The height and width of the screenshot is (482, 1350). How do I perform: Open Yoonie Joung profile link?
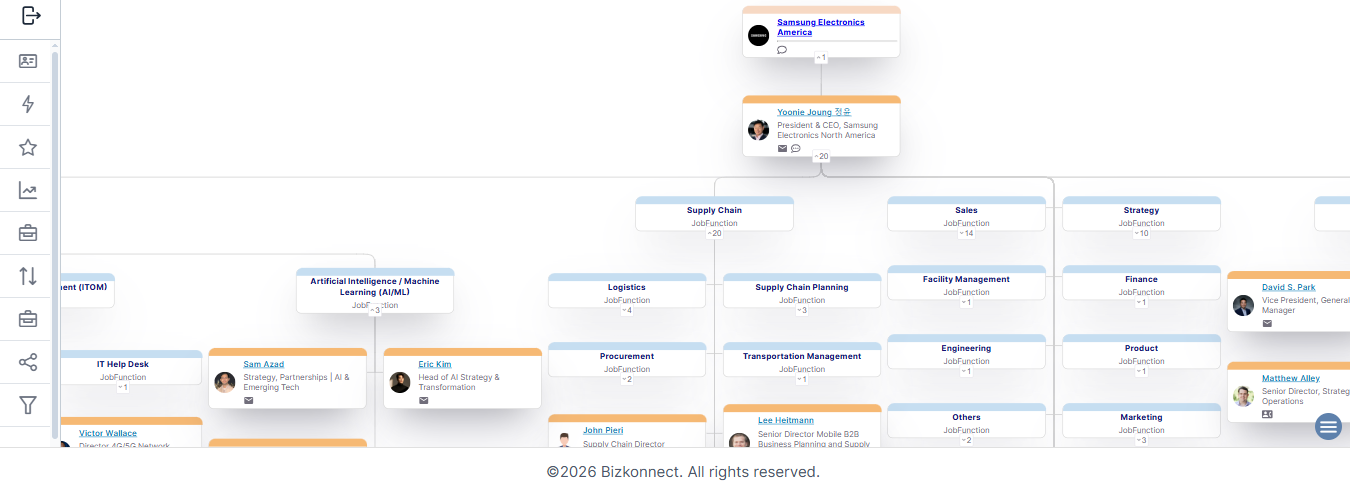coord(814,112)
